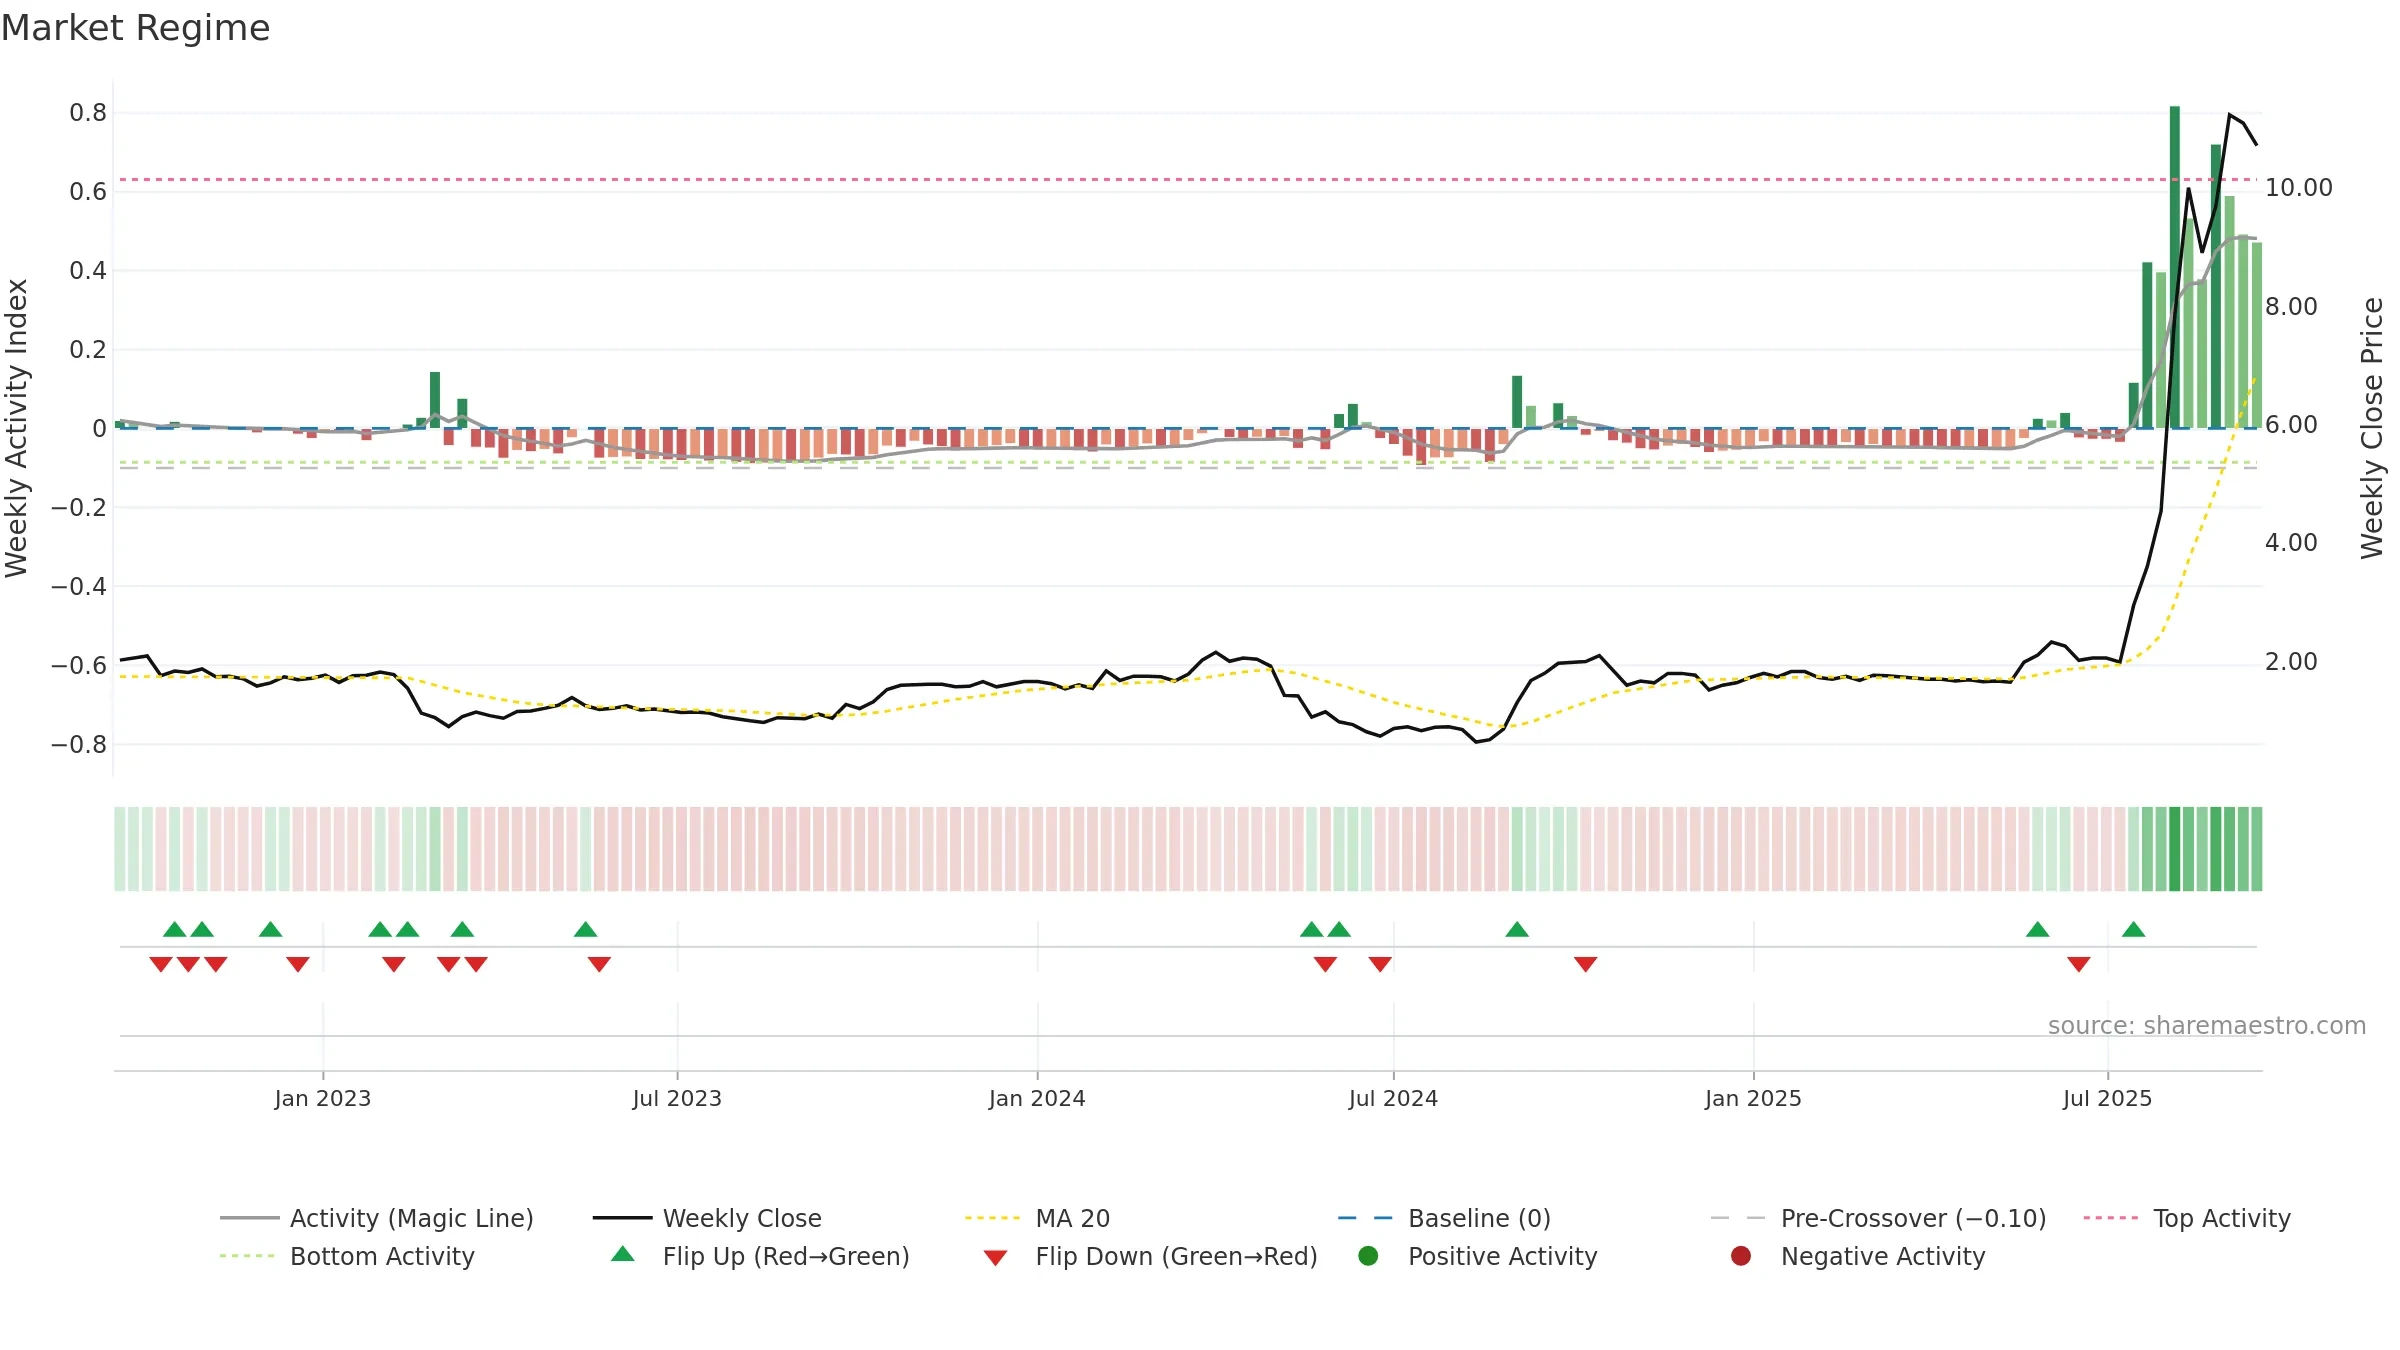The image size is (2400, 1350).
Task: Toggle the Top Activity legend entry
Action: click(x=2186, y=1218)
